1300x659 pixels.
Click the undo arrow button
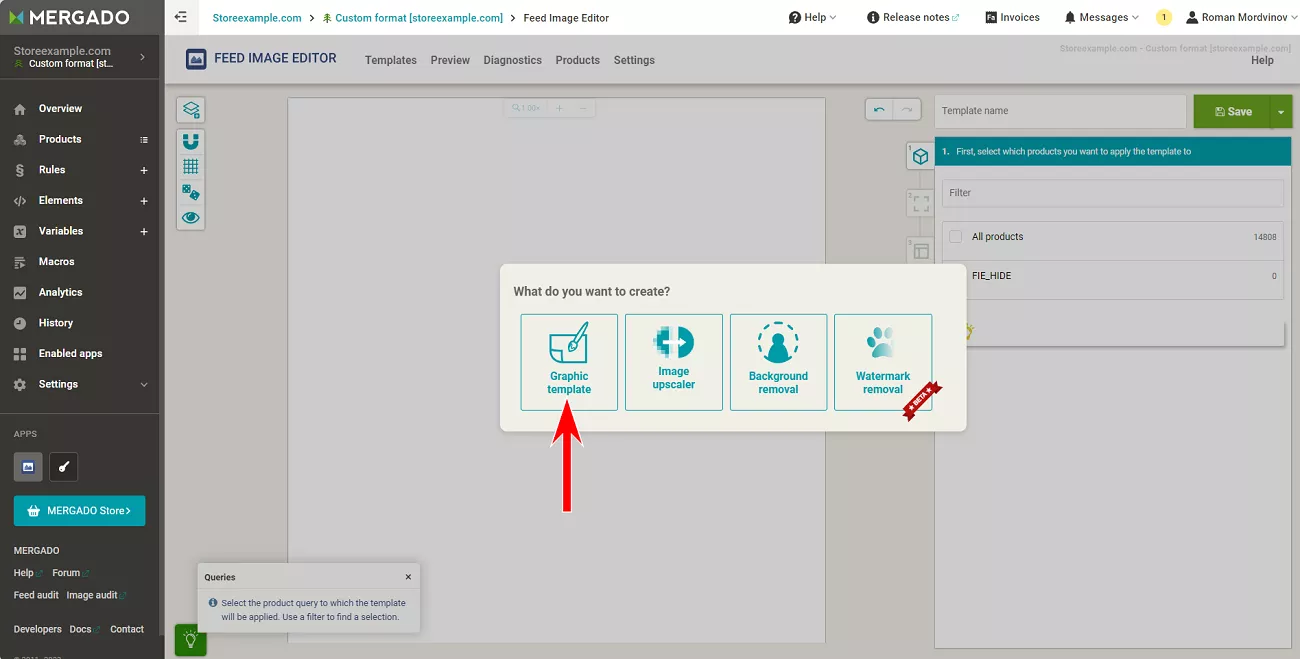[x=879, y=110]
